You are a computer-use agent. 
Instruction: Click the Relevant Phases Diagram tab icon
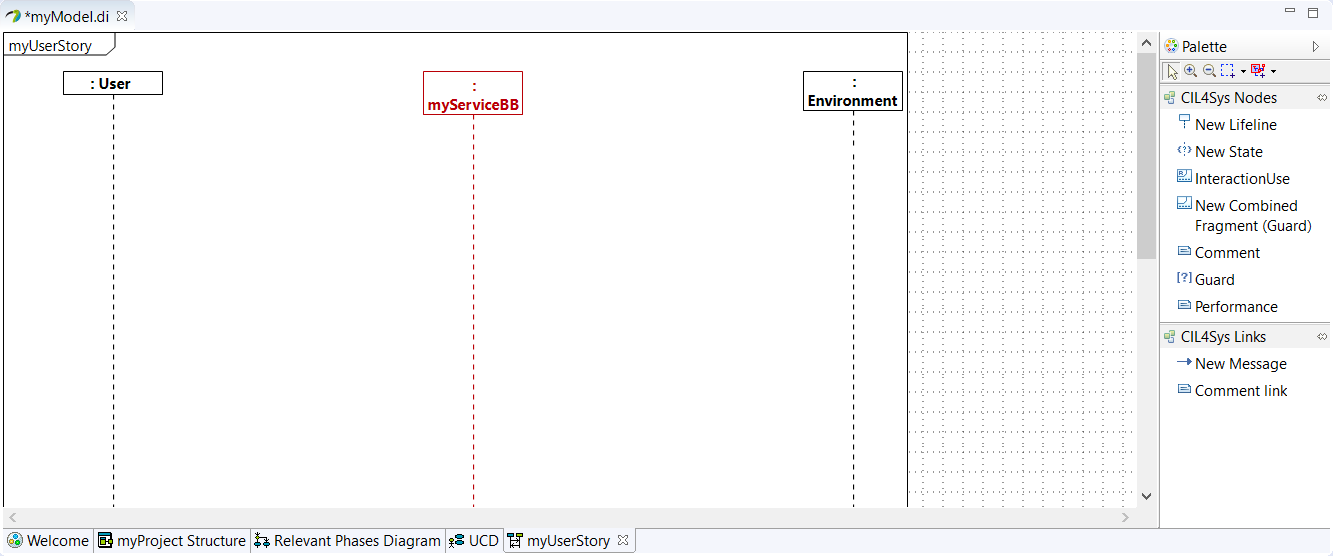[262, 541]
